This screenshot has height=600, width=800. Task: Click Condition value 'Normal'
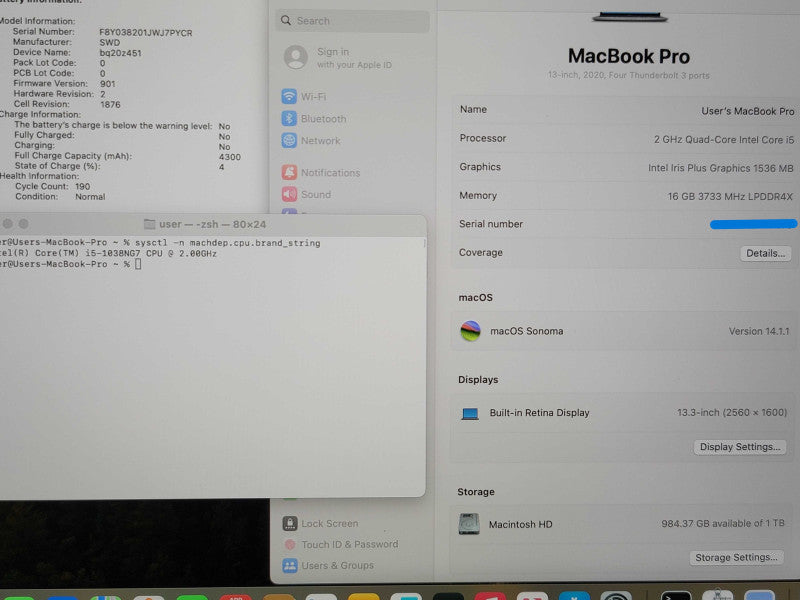[90, 196]
